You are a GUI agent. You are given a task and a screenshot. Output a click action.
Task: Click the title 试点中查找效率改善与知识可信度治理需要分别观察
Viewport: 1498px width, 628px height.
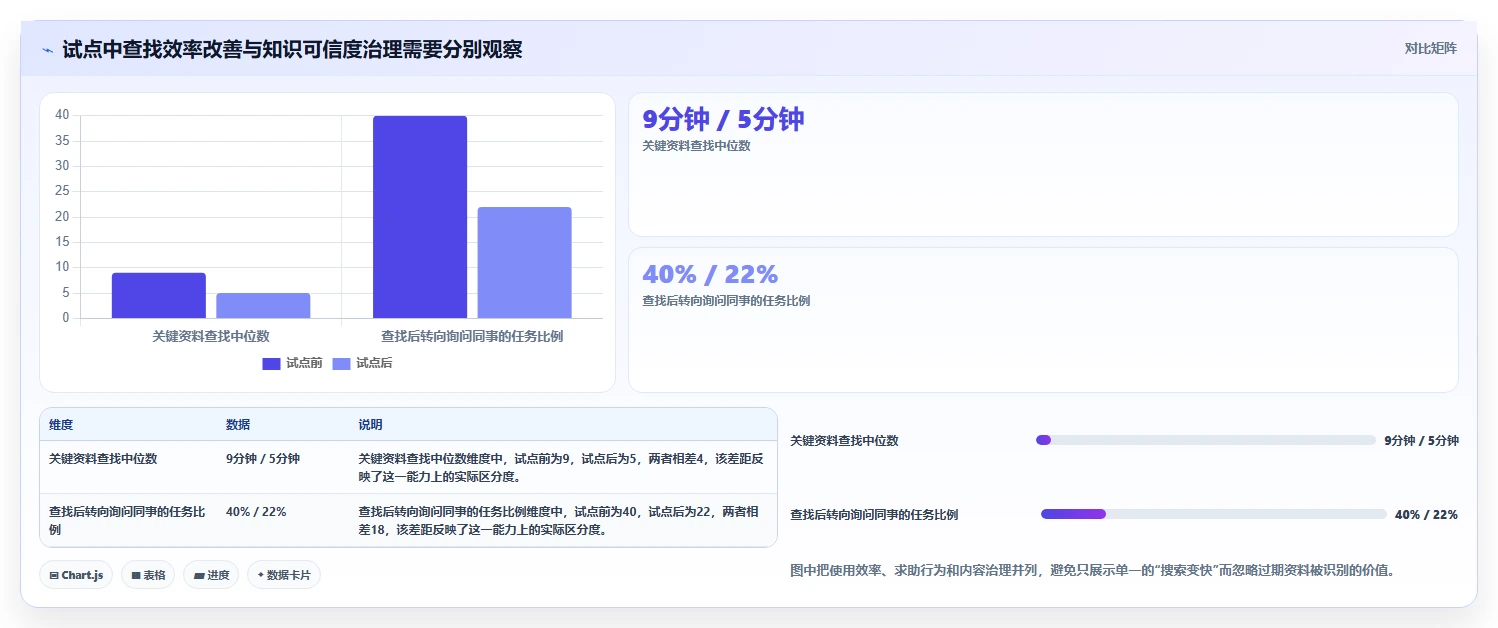point(292,49)
